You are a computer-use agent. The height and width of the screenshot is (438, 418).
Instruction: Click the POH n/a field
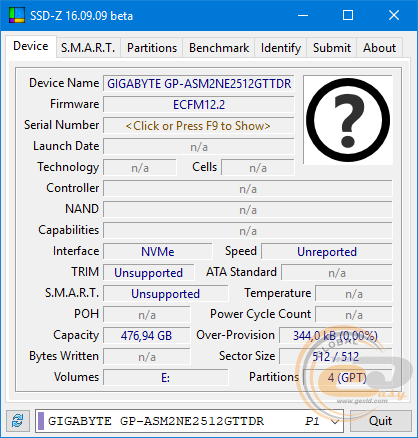[147, 315]
